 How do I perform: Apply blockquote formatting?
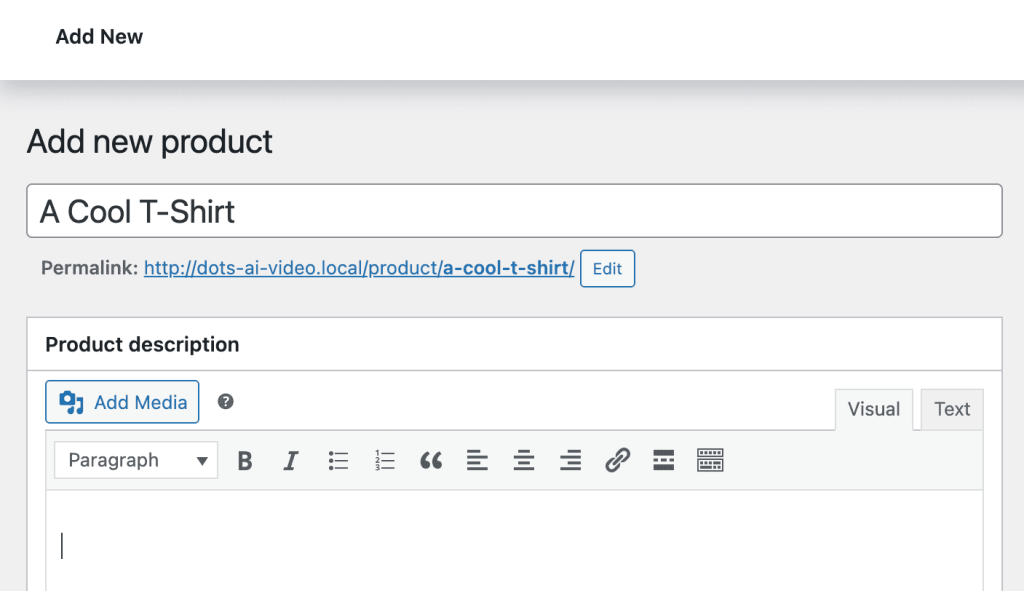pos(431,460)
